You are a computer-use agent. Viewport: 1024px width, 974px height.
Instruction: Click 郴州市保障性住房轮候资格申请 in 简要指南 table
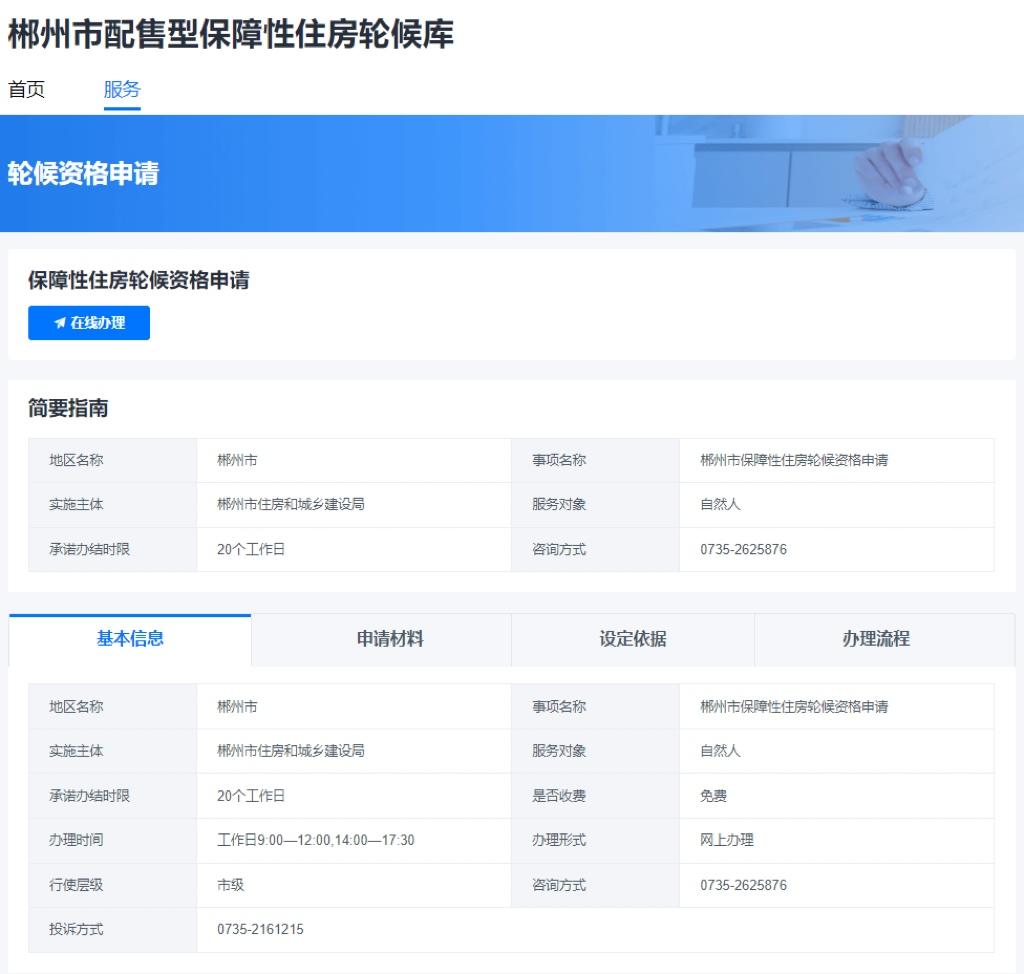point(794,461)
